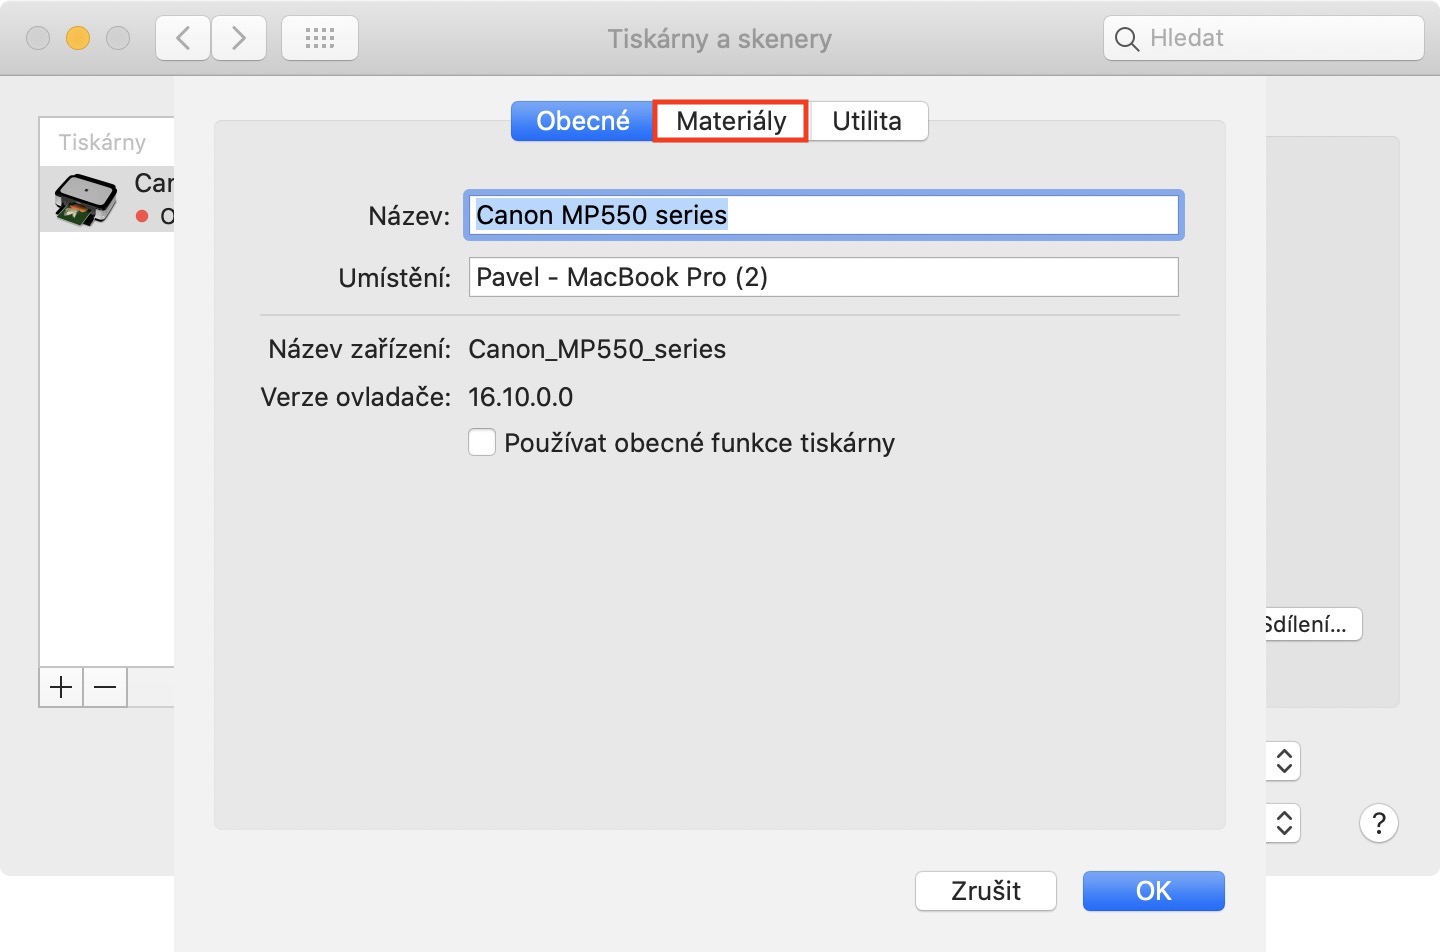
Task: Select the Obecné tab
Action: click(x=582, y=121)
